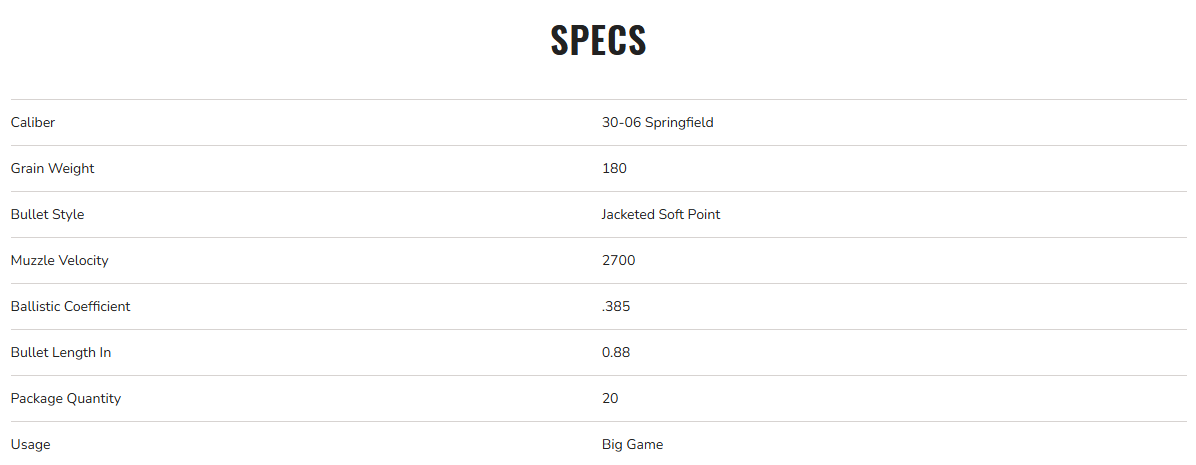Screen dimensions: 1196x465
Task: Click the Grain Weight label
Action: pyautogui.click(x=52, y=169)
